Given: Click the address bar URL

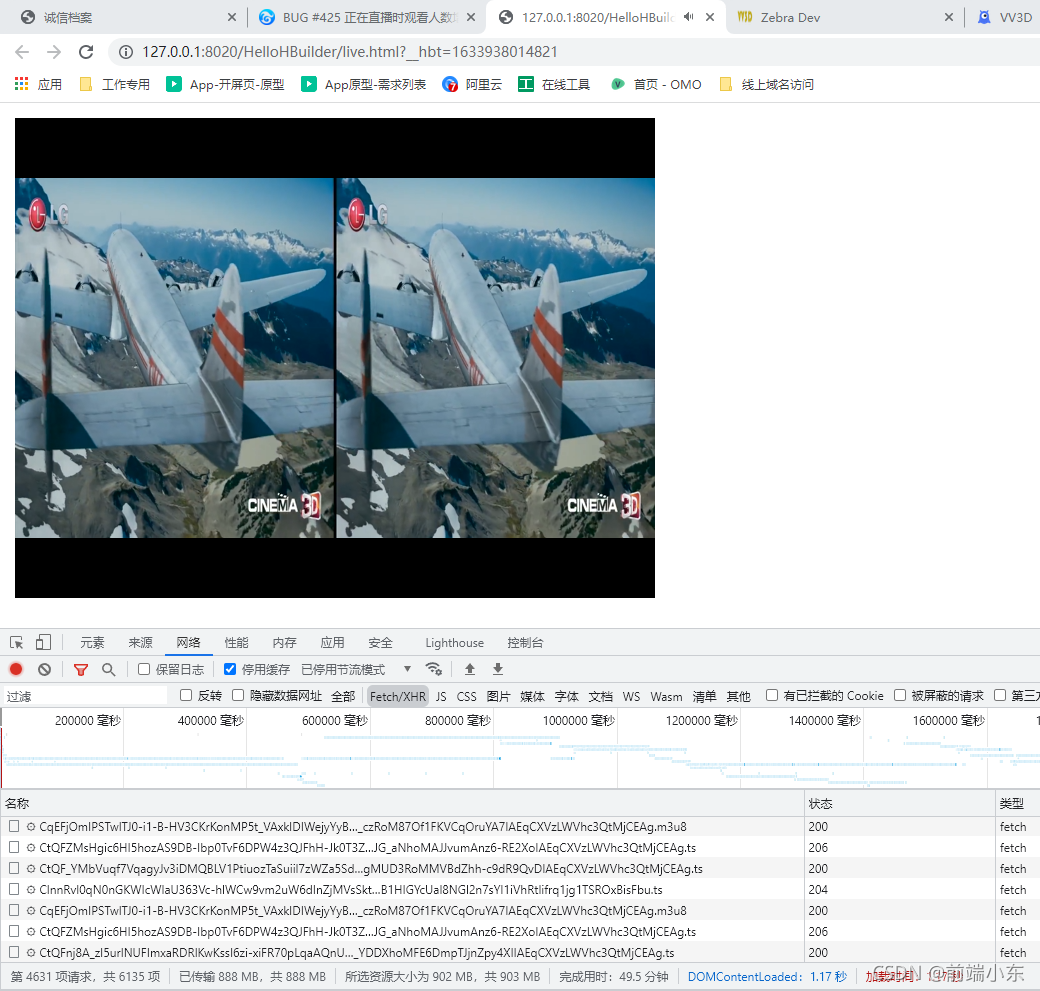Looking at the screenshot, I should 350,52.
